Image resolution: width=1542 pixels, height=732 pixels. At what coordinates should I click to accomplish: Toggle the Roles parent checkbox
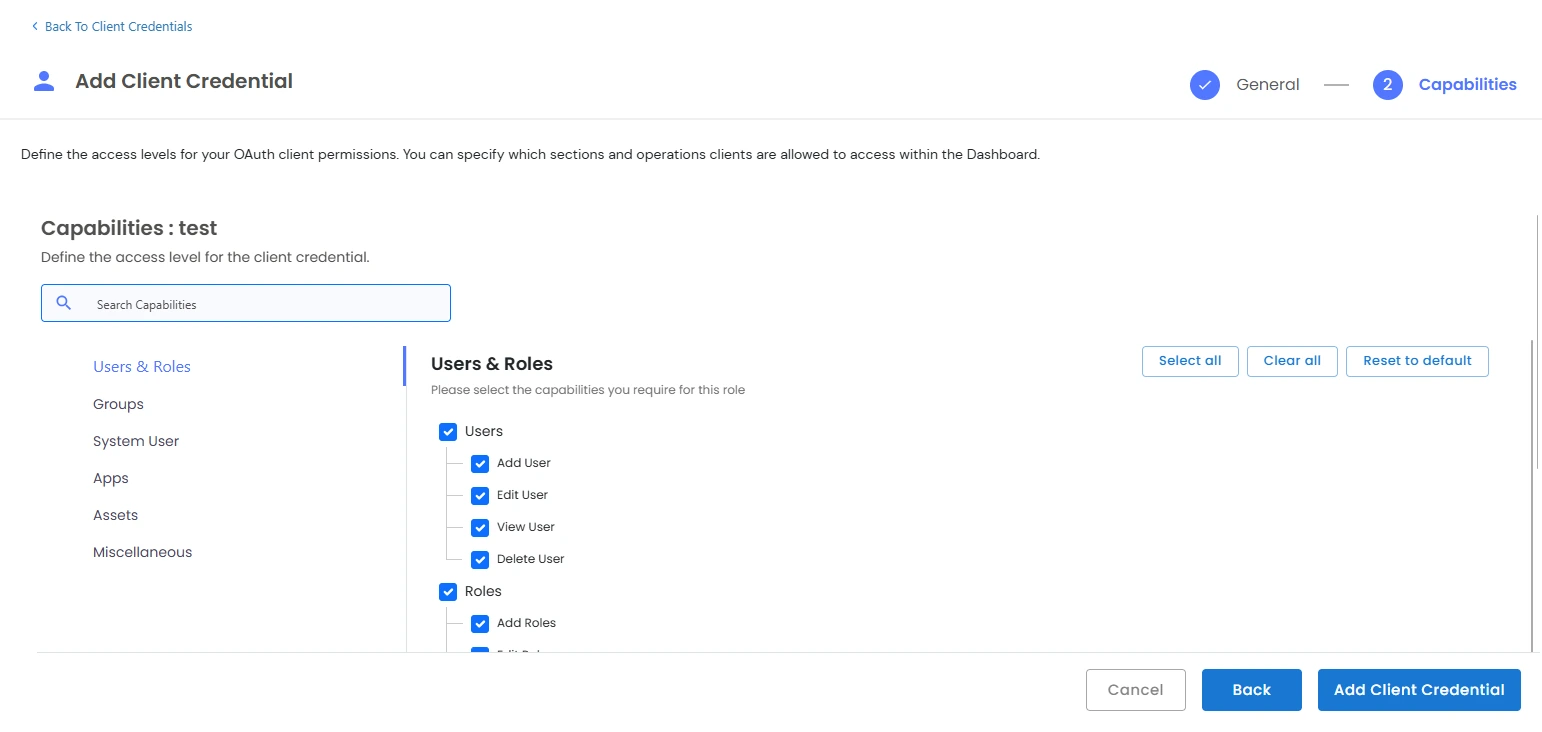click(x=448, y=591)
